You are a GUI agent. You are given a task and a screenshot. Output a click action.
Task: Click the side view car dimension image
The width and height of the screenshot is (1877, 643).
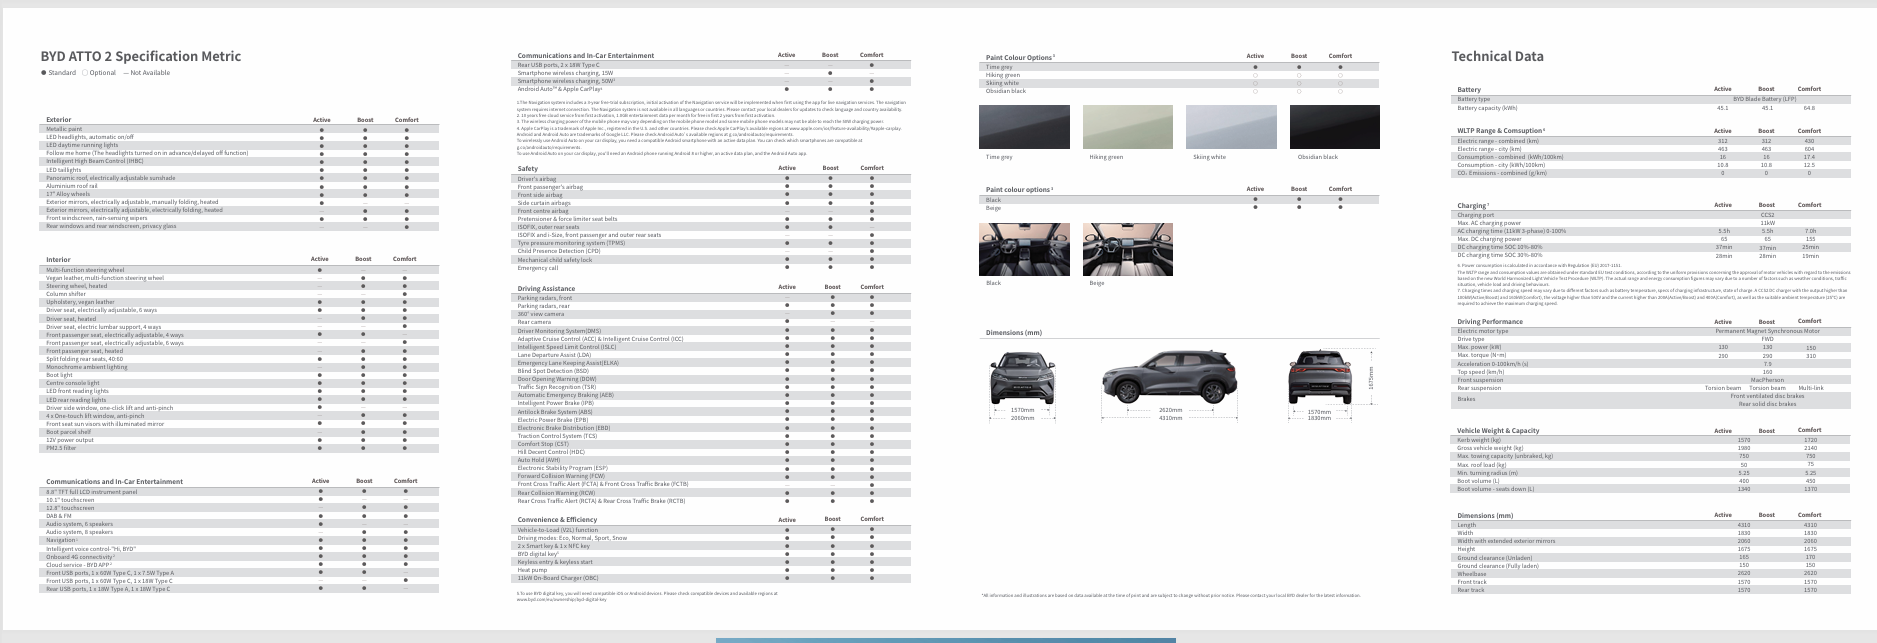coord(1170,377)
